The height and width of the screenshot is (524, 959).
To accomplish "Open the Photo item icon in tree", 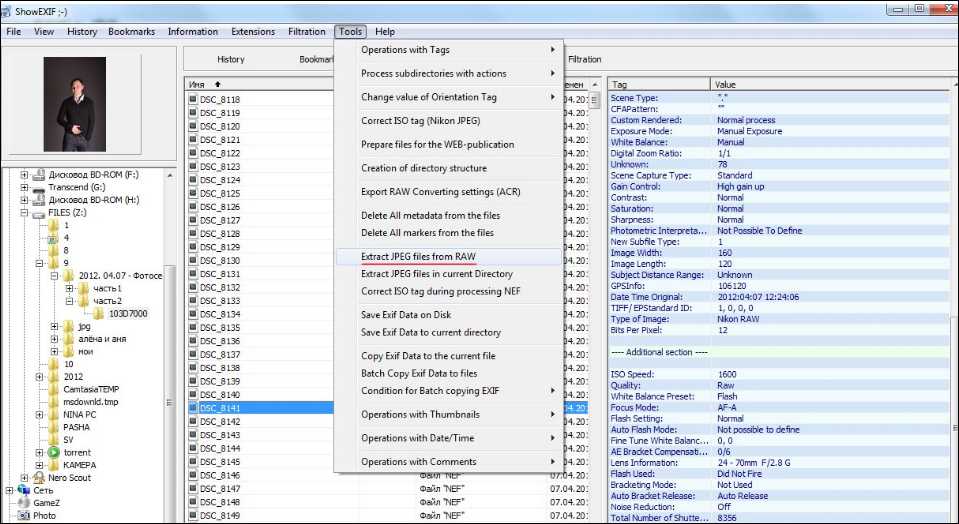I will [x=22, y=516].
